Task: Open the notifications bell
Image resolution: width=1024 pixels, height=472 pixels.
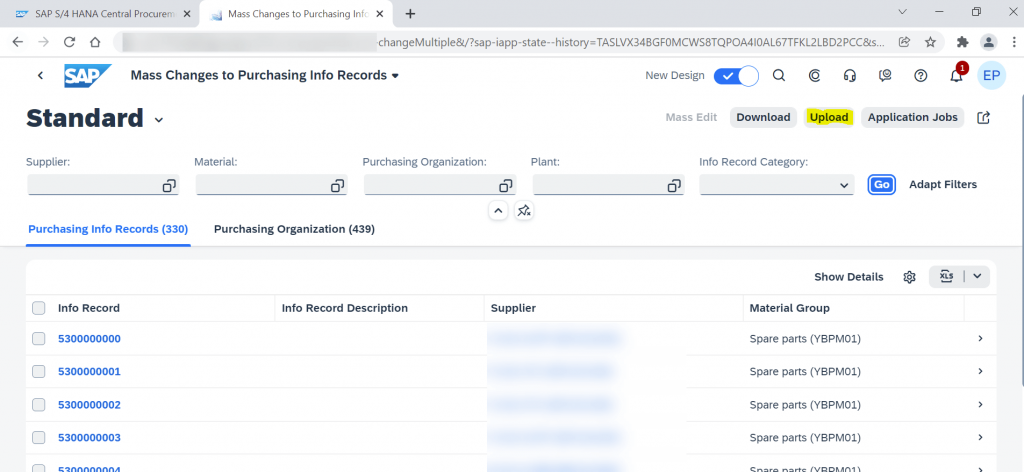Action: click(956, 76)
